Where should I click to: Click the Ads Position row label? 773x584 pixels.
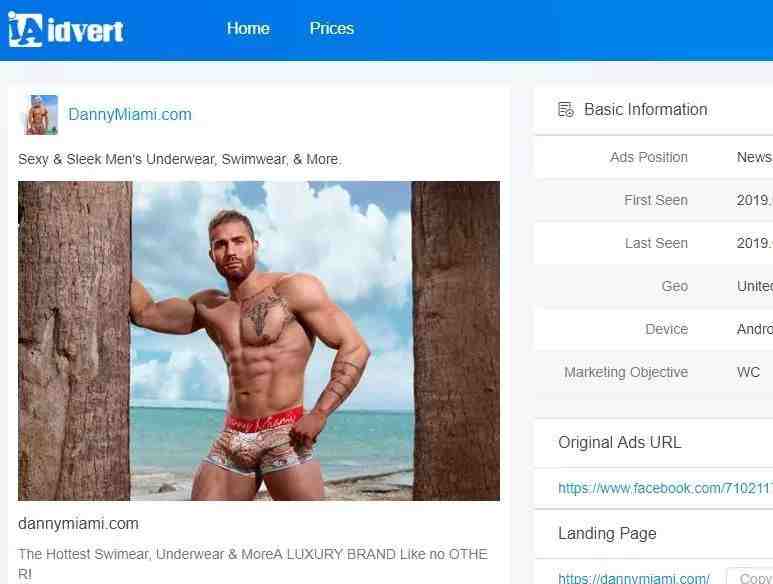pos(649,157)
